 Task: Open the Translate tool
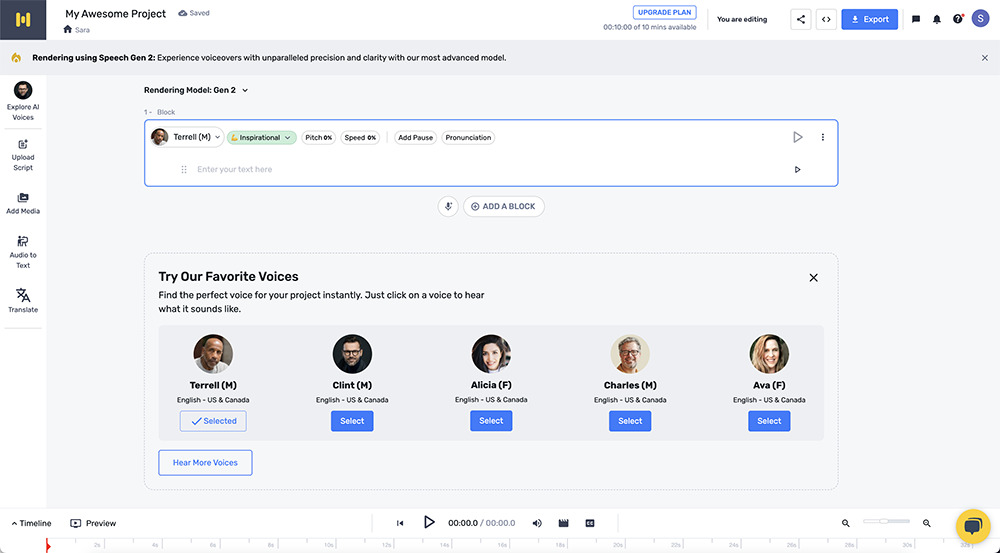coord(23,300)
